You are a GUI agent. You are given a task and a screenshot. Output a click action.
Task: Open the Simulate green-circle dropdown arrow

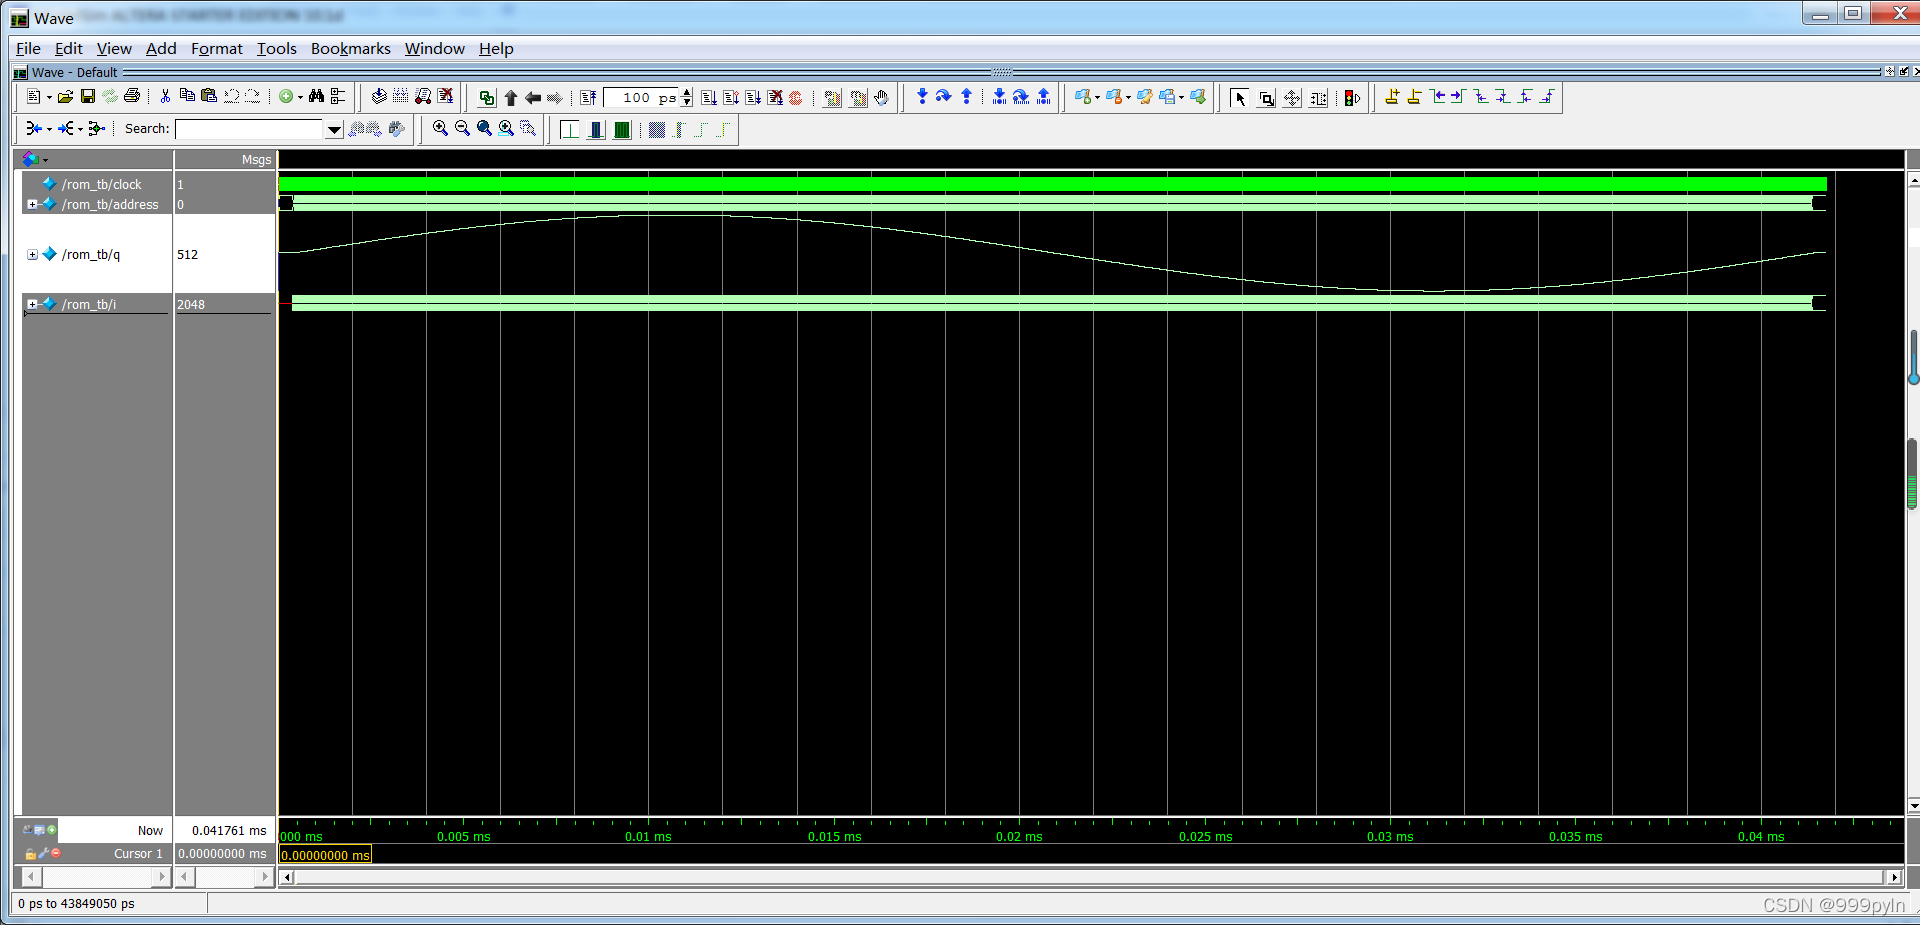pos(300,97)
